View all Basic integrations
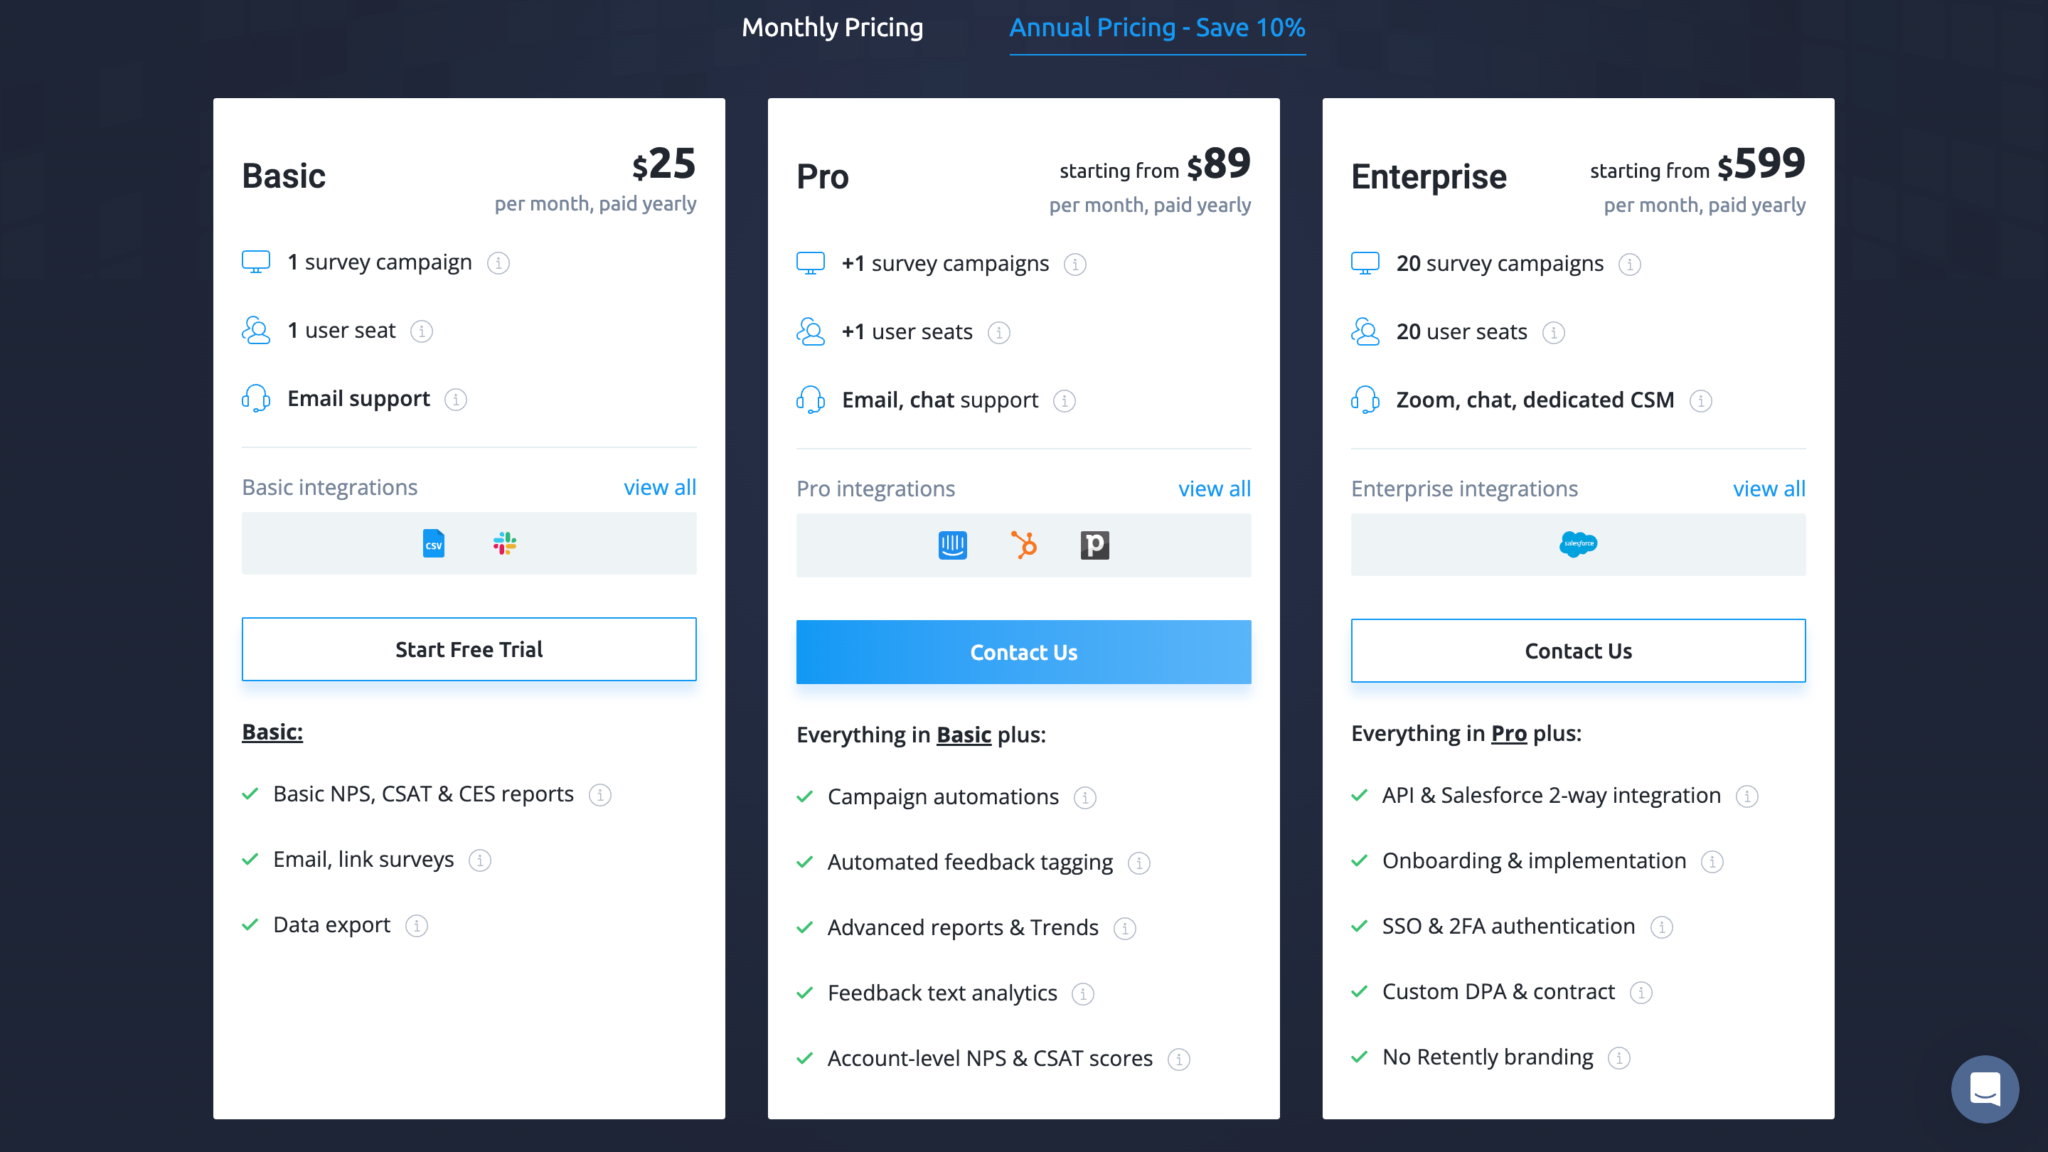2048x1152 pixels. 660,487
